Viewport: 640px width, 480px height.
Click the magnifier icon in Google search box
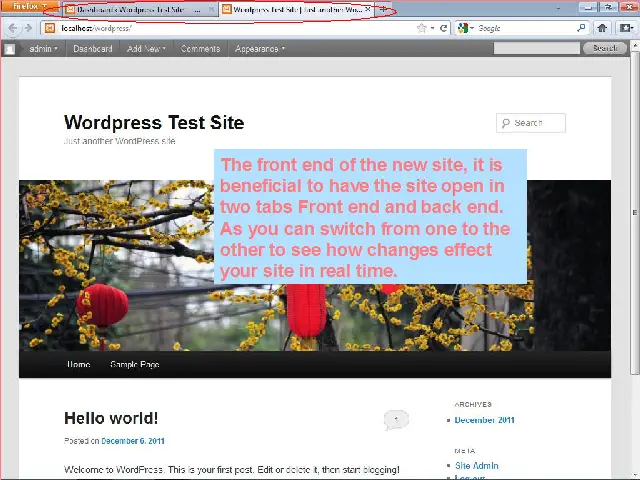click(581, 28)
